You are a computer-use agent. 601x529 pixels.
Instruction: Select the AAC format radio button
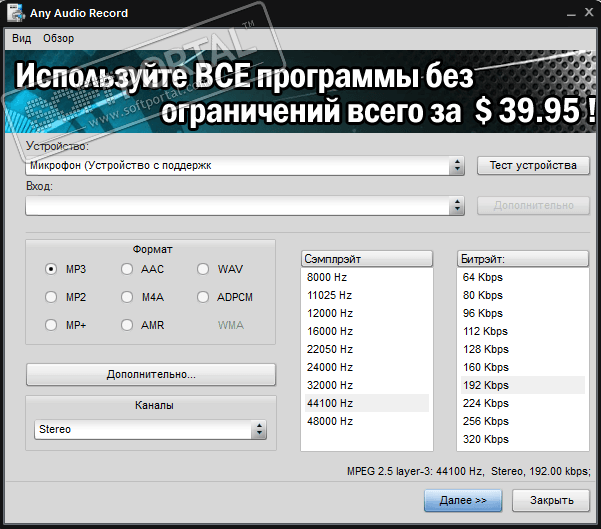pyautogui.click(x=127, y=269)
